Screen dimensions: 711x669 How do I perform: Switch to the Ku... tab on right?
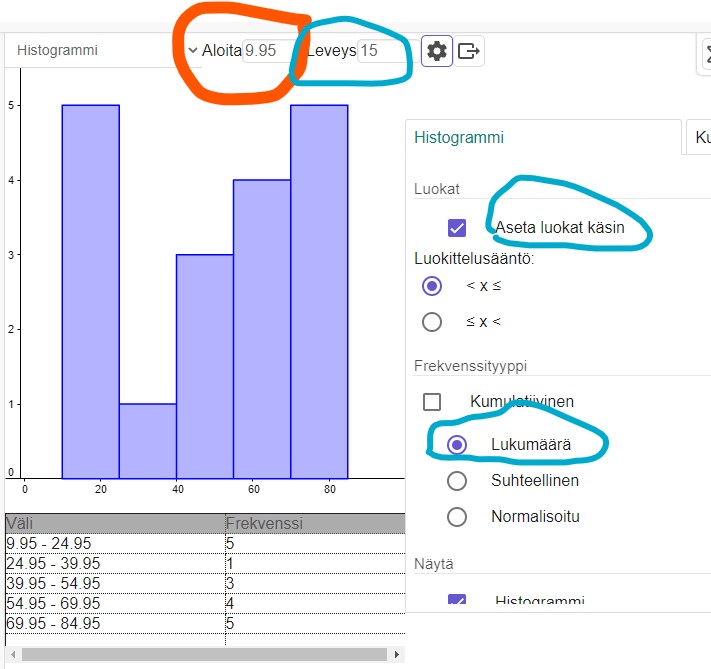(700, 137)
